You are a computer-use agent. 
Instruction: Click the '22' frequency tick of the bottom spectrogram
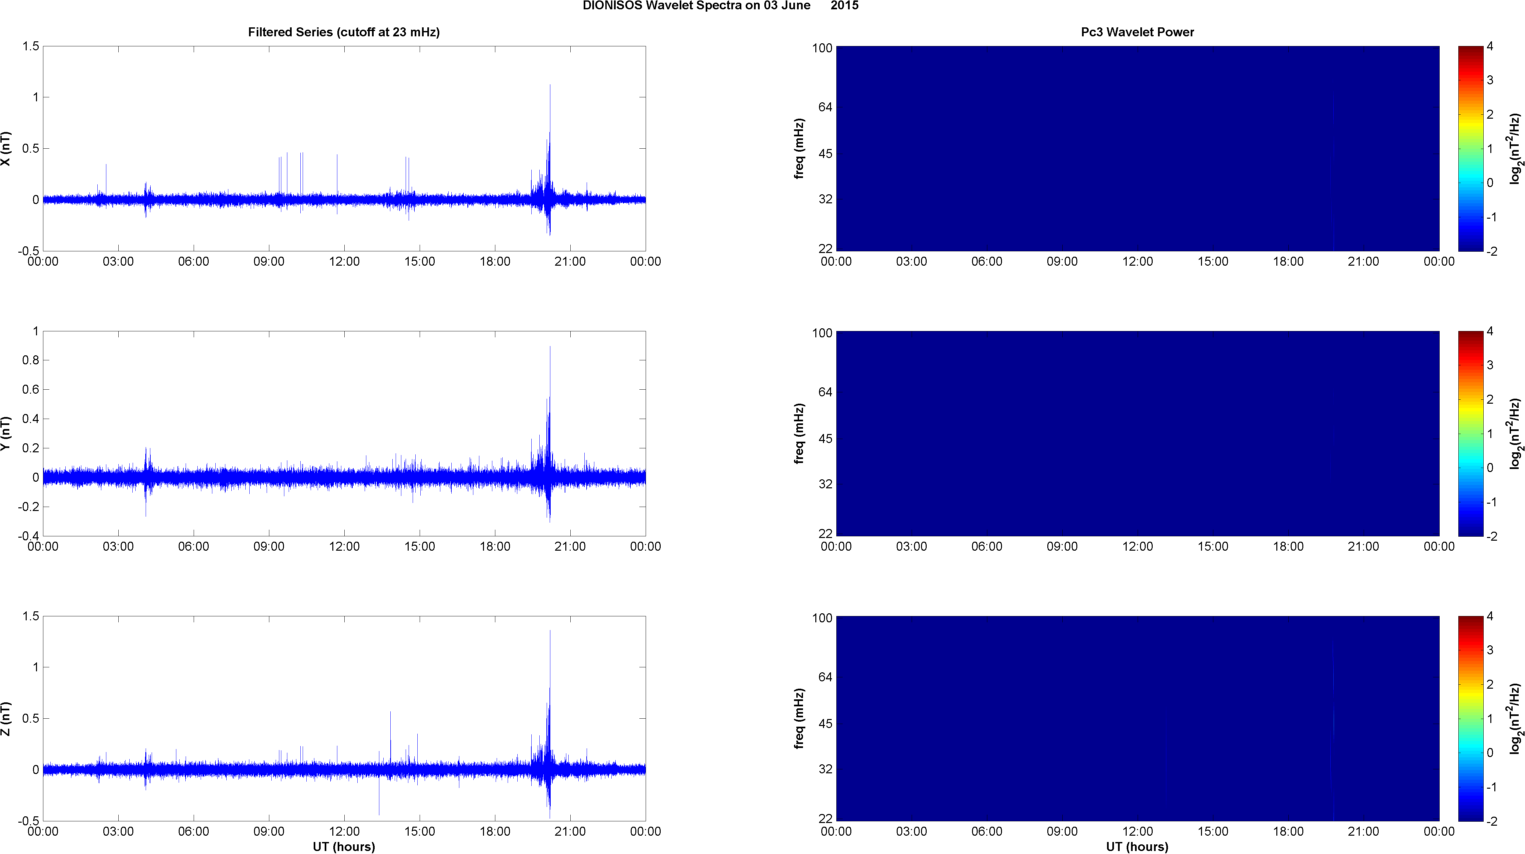(825, 819)
